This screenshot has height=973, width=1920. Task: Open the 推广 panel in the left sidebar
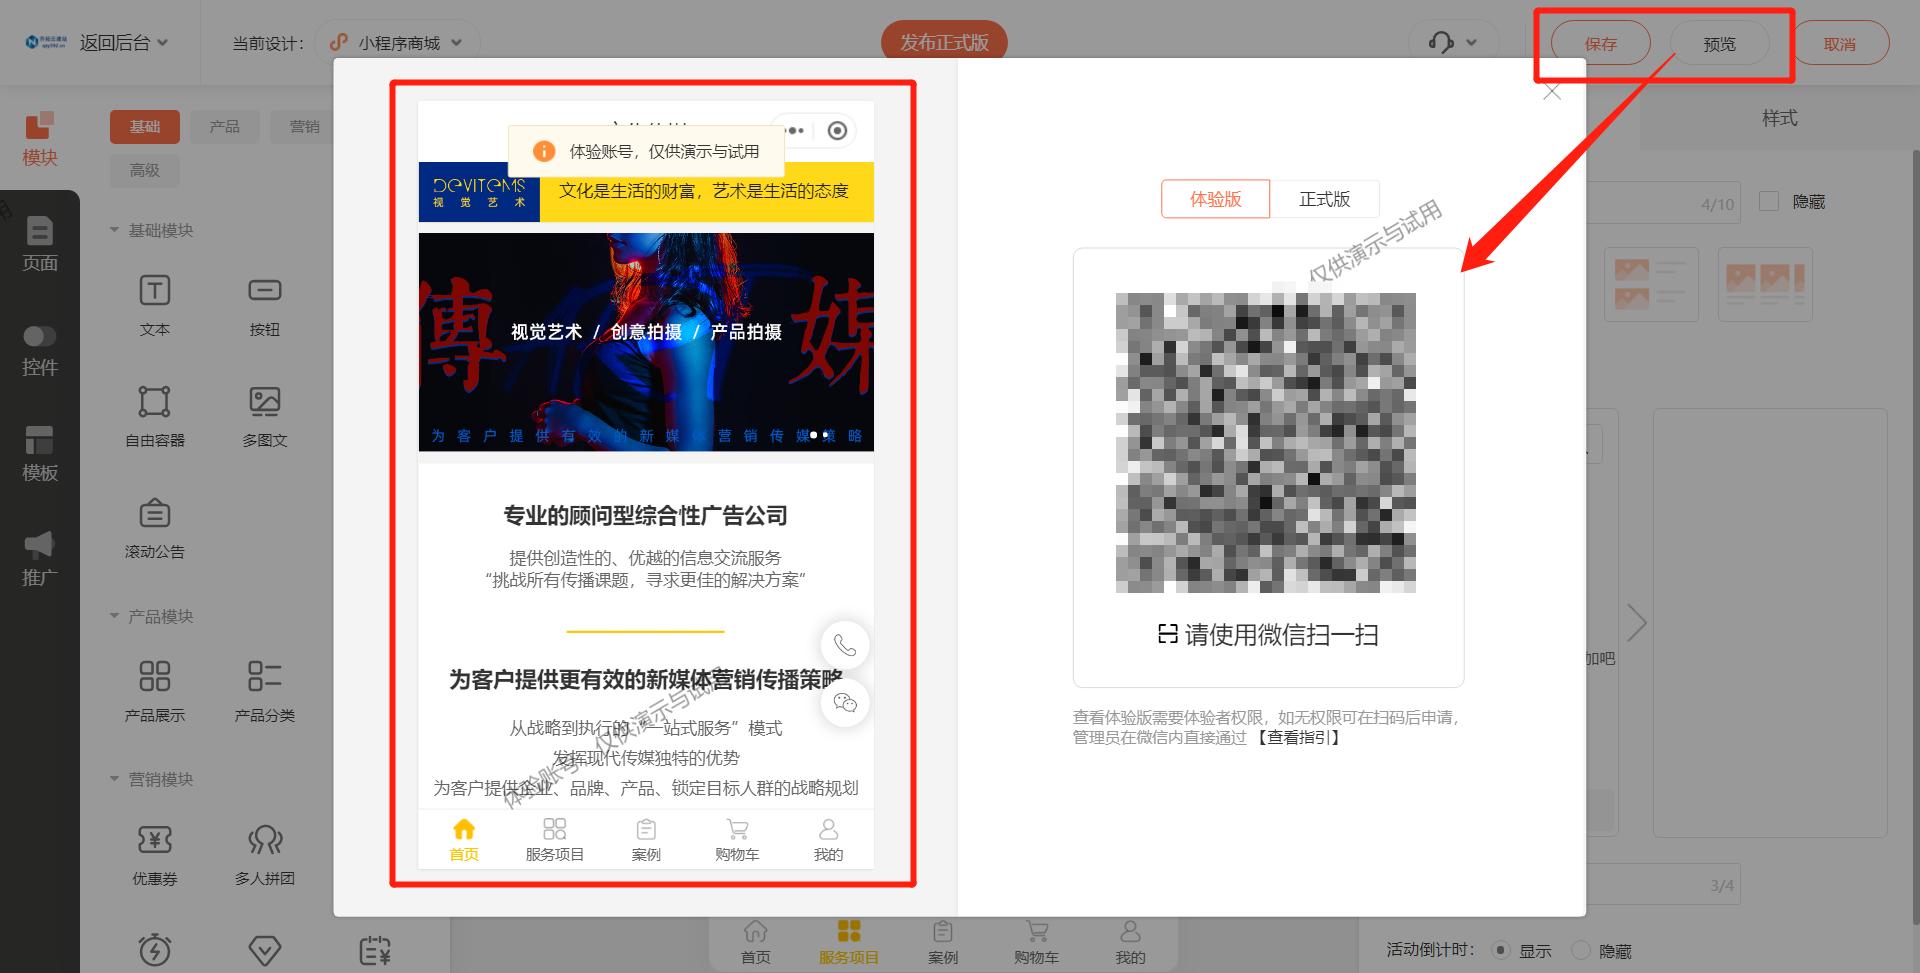click(39, 556)
